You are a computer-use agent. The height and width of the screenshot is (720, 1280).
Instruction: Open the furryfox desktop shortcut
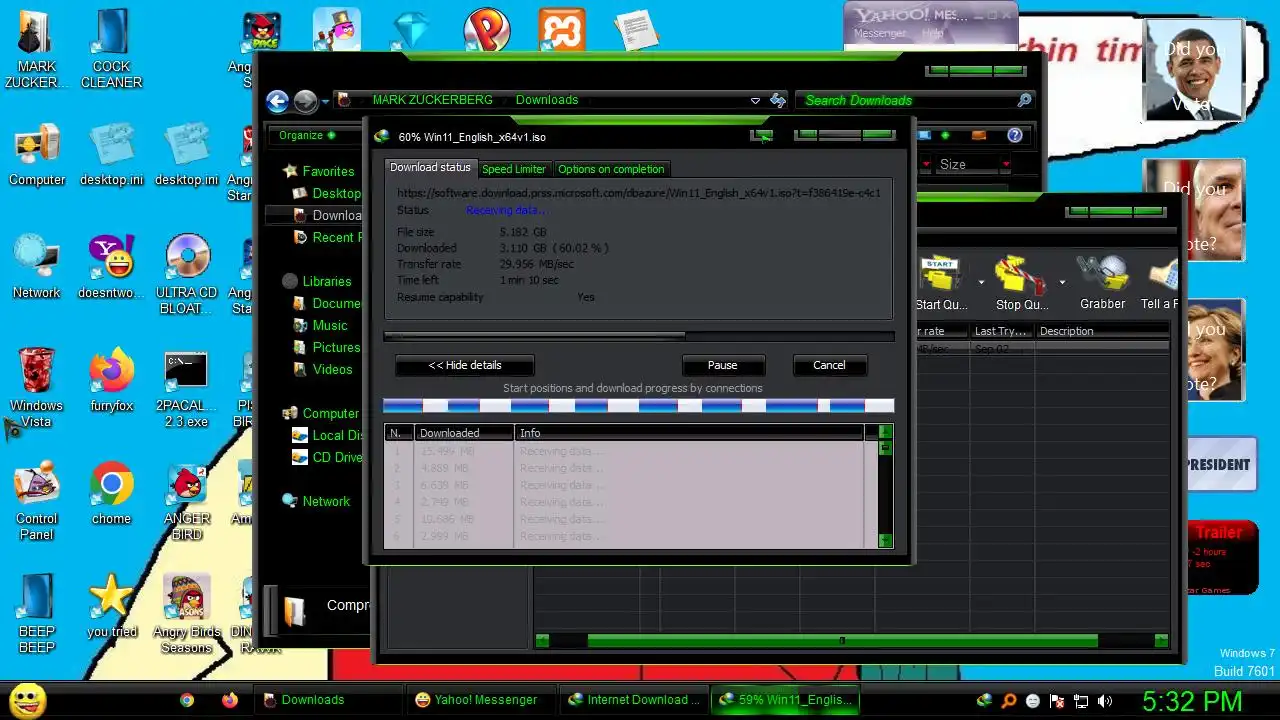click(x=111, y=379)
